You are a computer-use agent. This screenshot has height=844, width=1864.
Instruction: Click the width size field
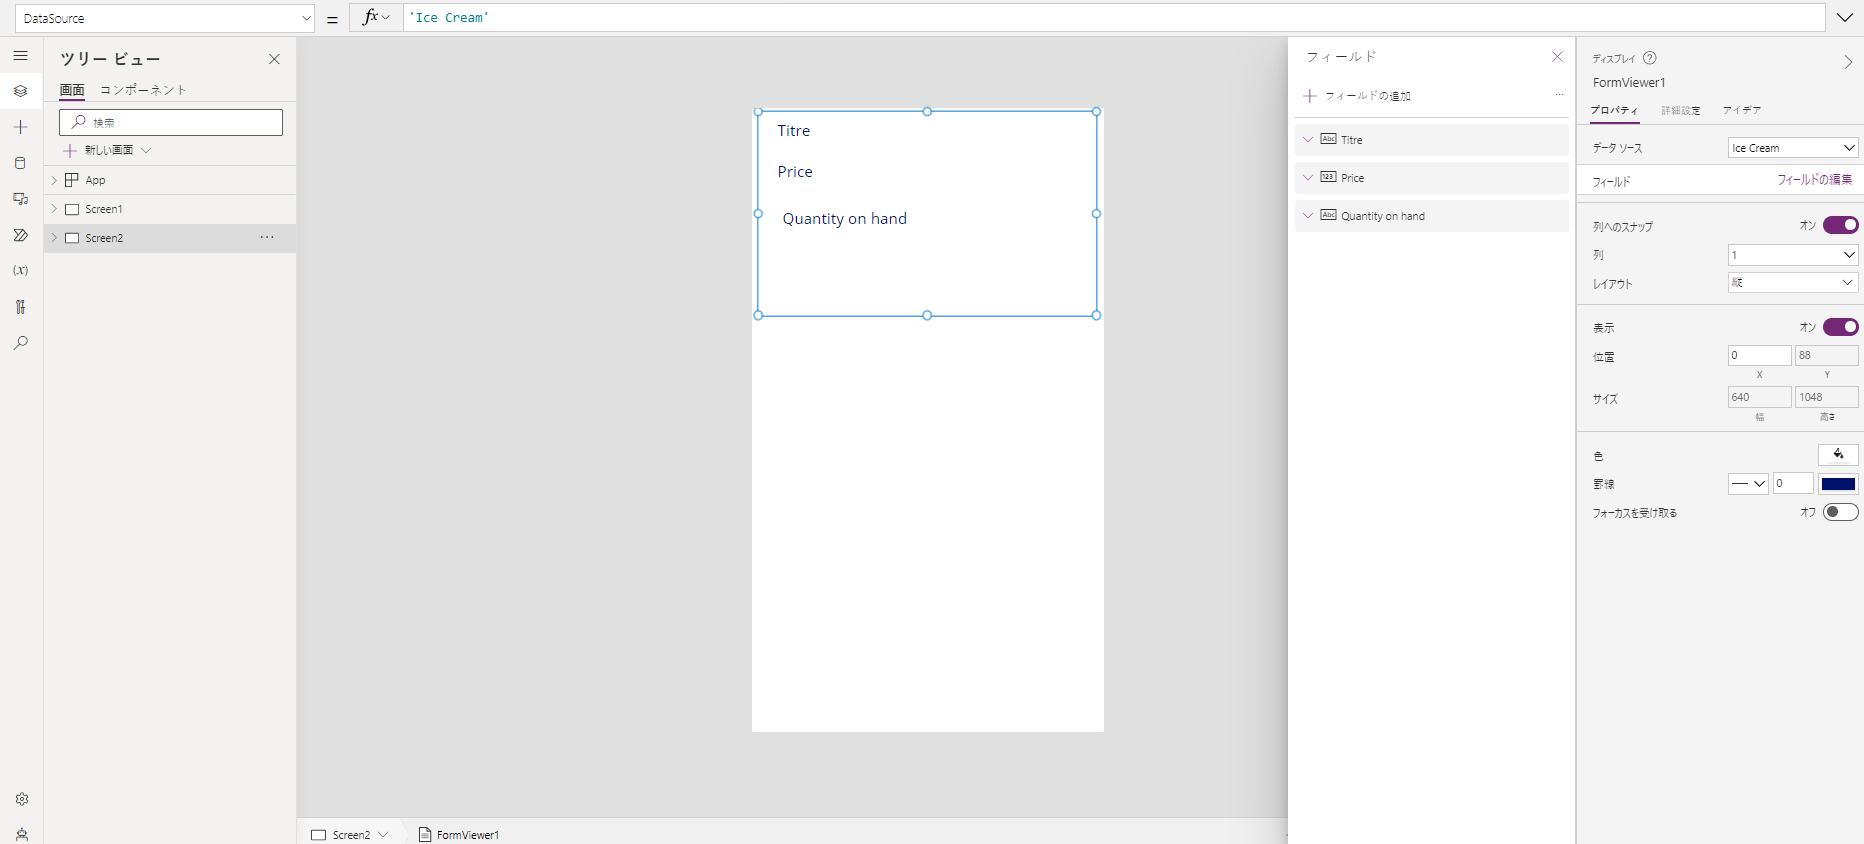coord(1759,397)
